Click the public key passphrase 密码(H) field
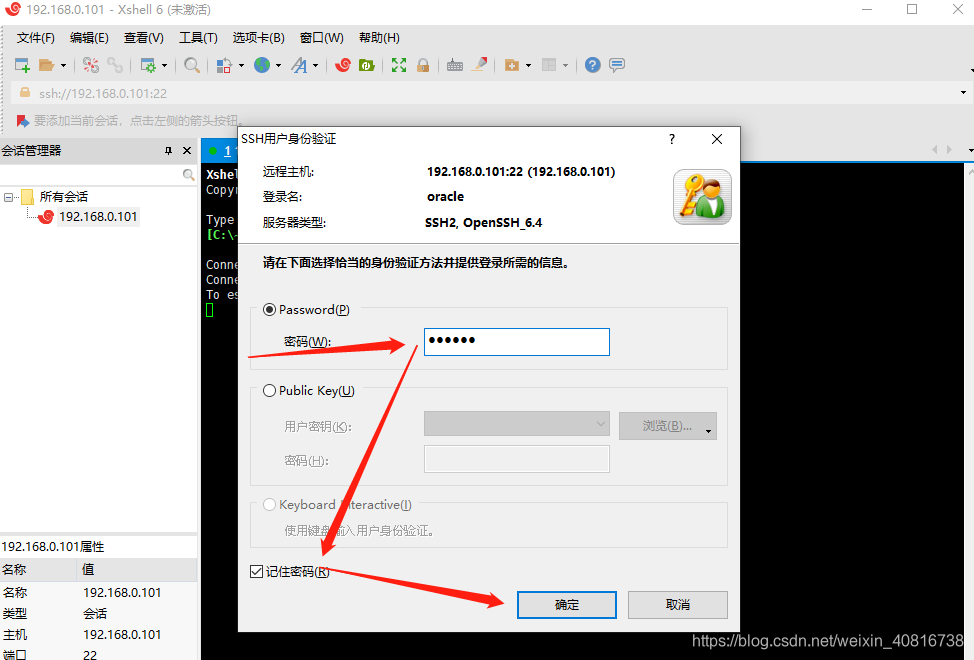Image resolution: width=974 pixels, height=660 pixels. pyautogui.click(x=517, y=459)
